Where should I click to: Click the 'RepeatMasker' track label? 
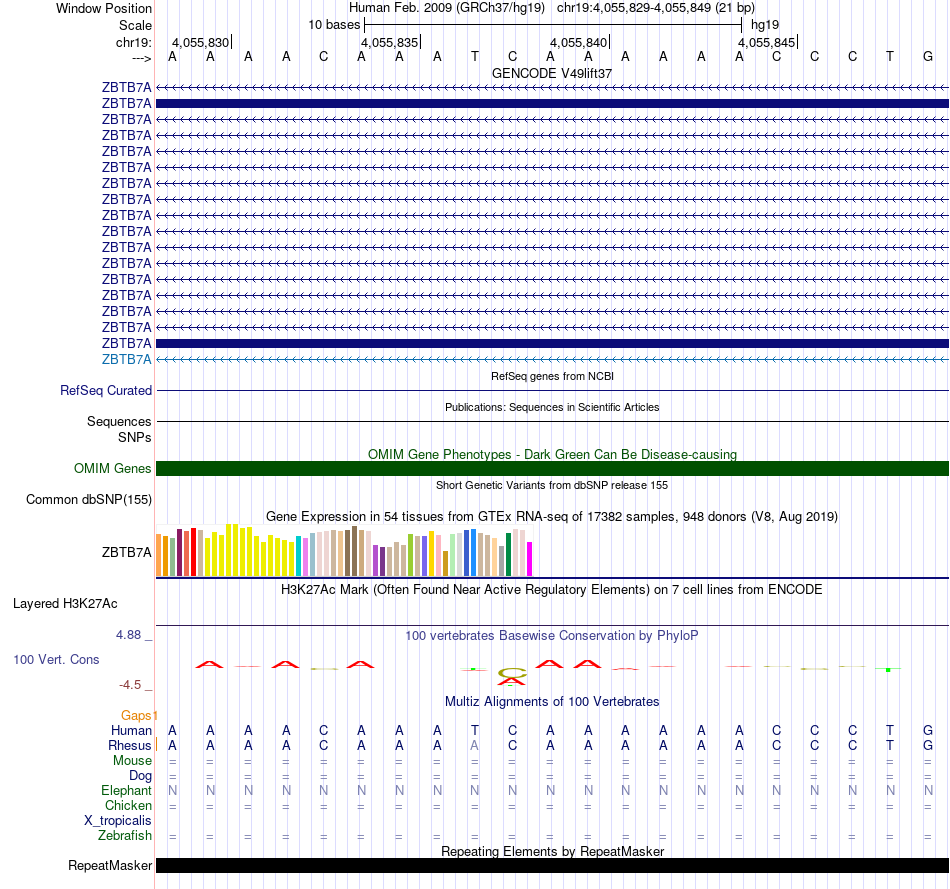pos(110,865)
